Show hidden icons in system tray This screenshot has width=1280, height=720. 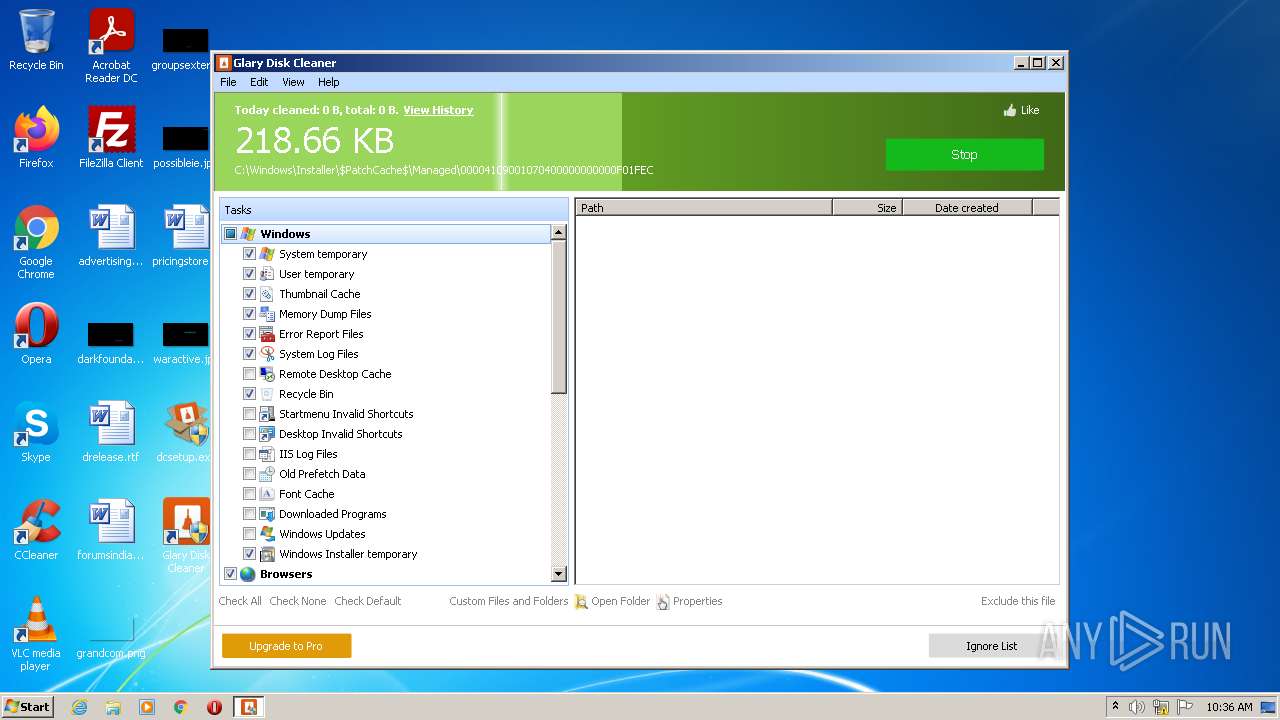[1115, 707]
